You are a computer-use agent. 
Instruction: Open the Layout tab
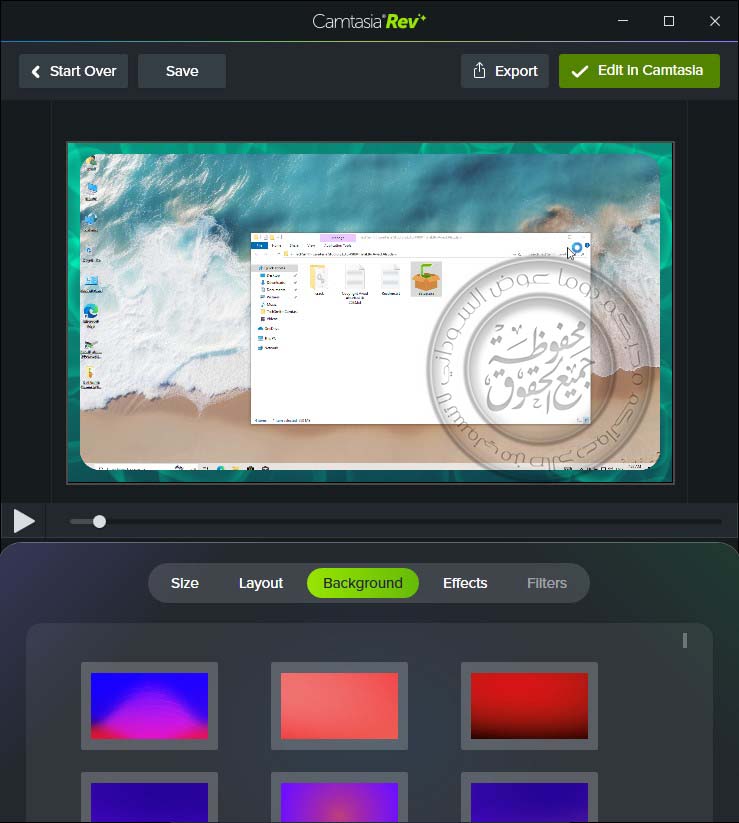point(261,583)
